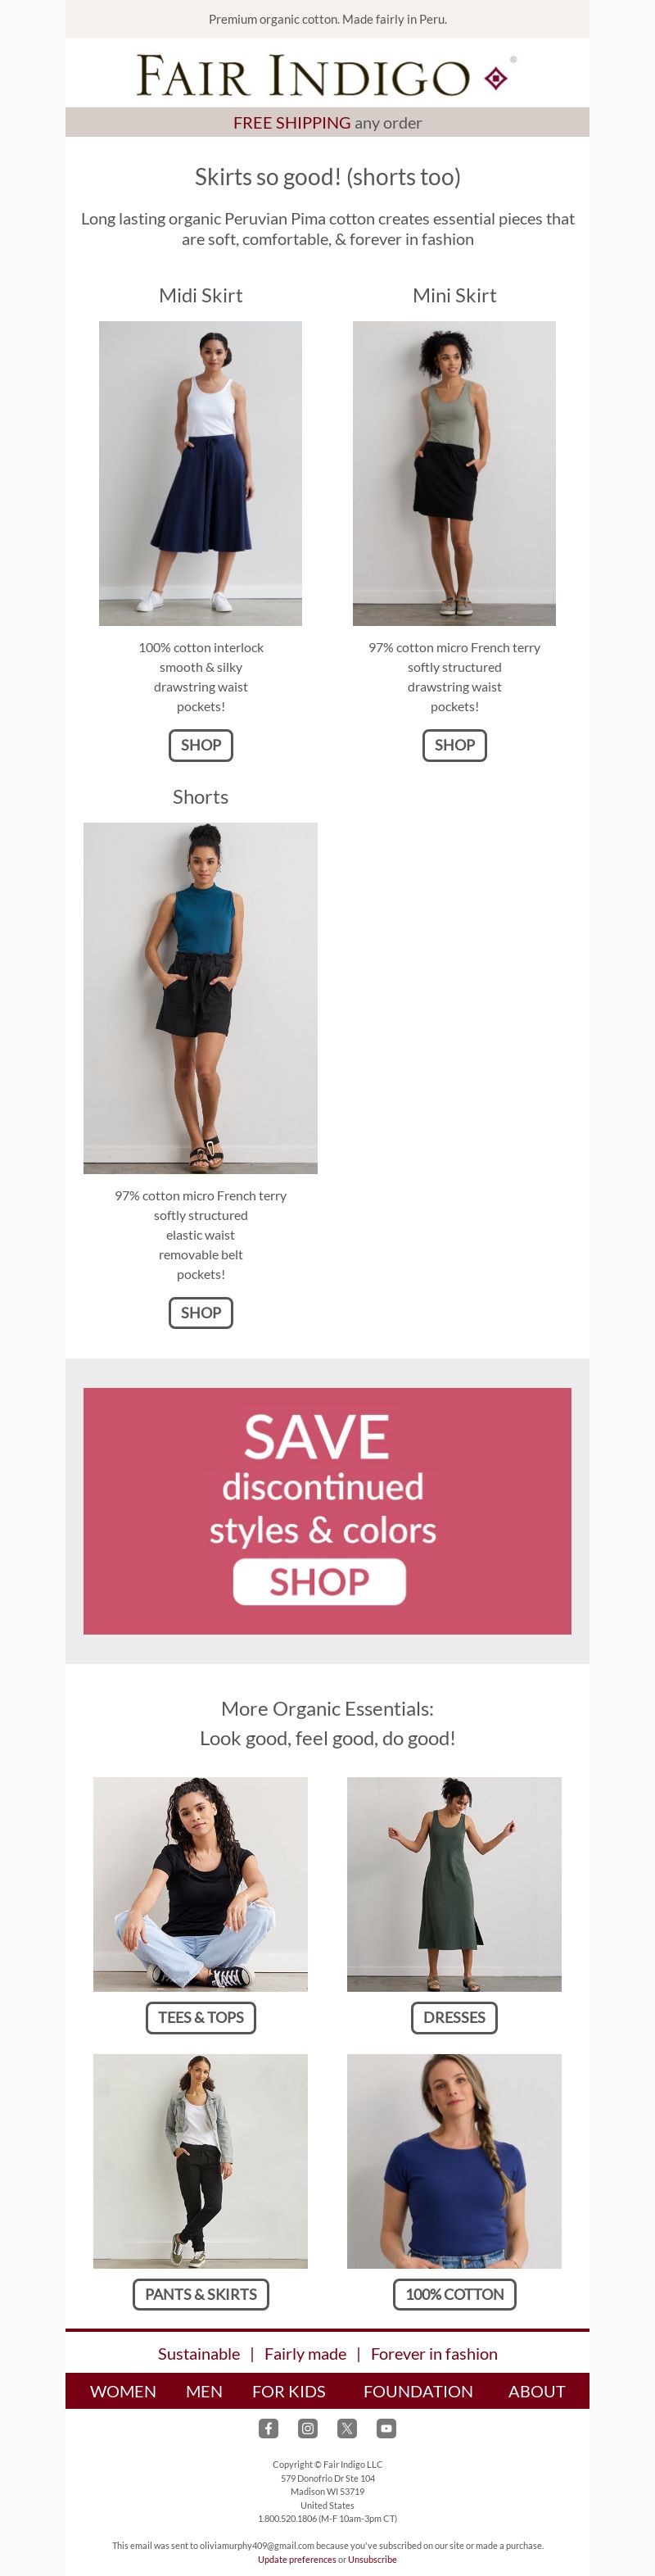Click the blue tee 100% cotton photo
655x2576 pixels.
454,2161
